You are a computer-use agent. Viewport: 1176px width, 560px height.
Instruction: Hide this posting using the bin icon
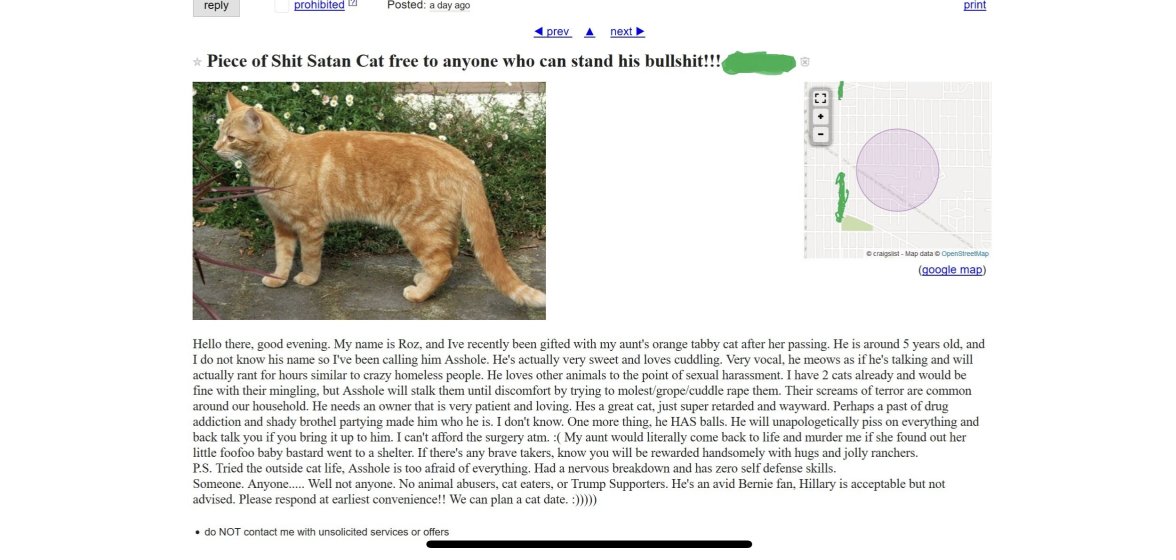[x=805, y=62]
